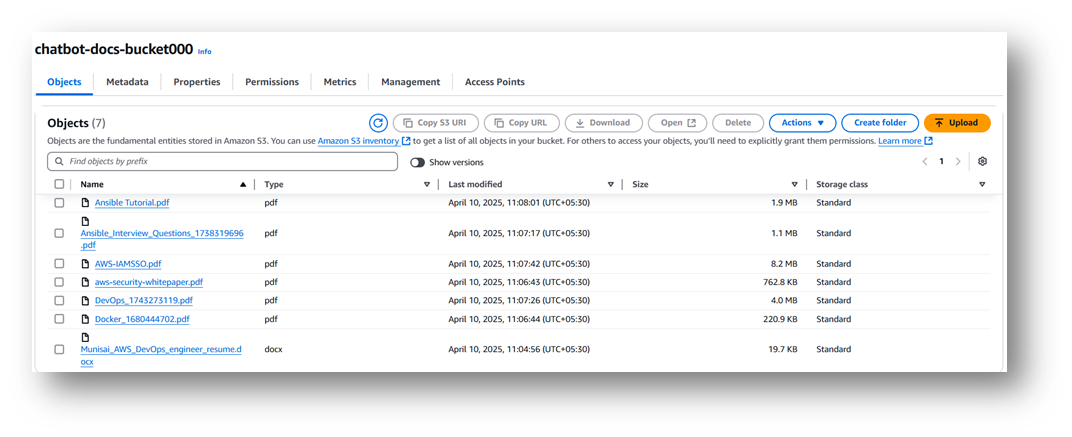Image resolution: width=1072 pixels, height=437 pixels.
Task: Click the 8.2 MB size cell
Action: pyautogui.click(x=783, y=263)
